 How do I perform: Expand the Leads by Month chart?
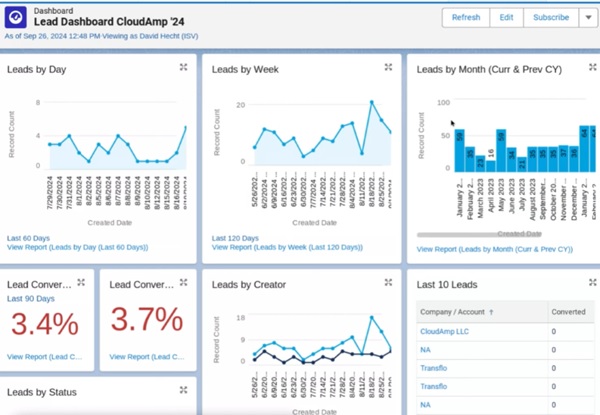(588, 67)
